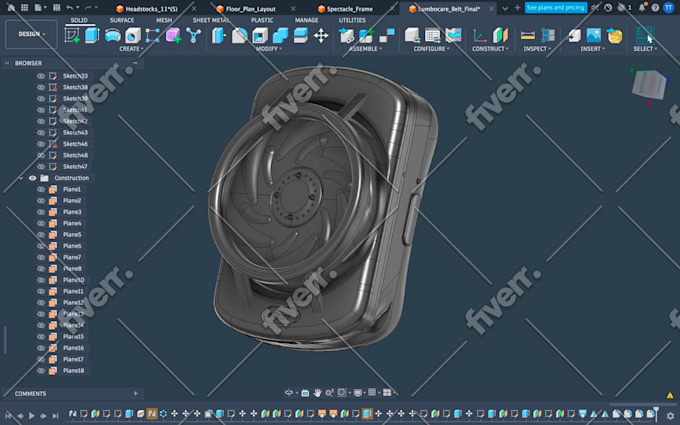Viewport: 680px width, 425px height.
Task: Open the Orbit navigation tool
Action: tap(289, 392)
